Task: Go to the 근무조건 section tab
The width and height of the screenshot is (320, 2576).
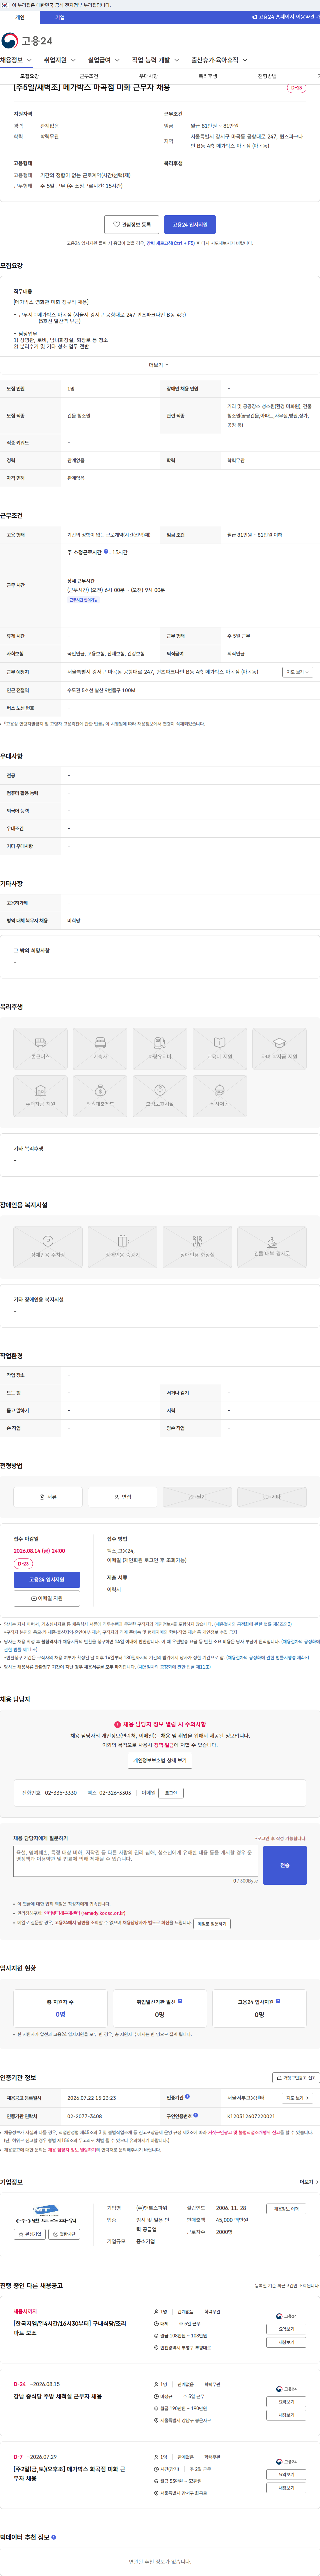Action: pyautogui.click(x=89, y=76)
